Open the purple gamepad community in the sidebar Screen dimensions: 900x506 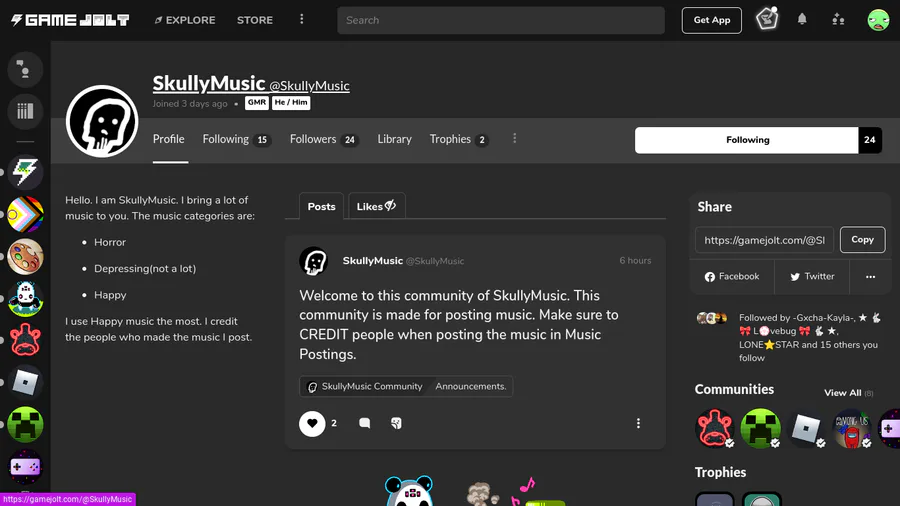click(x=25, y=466)
